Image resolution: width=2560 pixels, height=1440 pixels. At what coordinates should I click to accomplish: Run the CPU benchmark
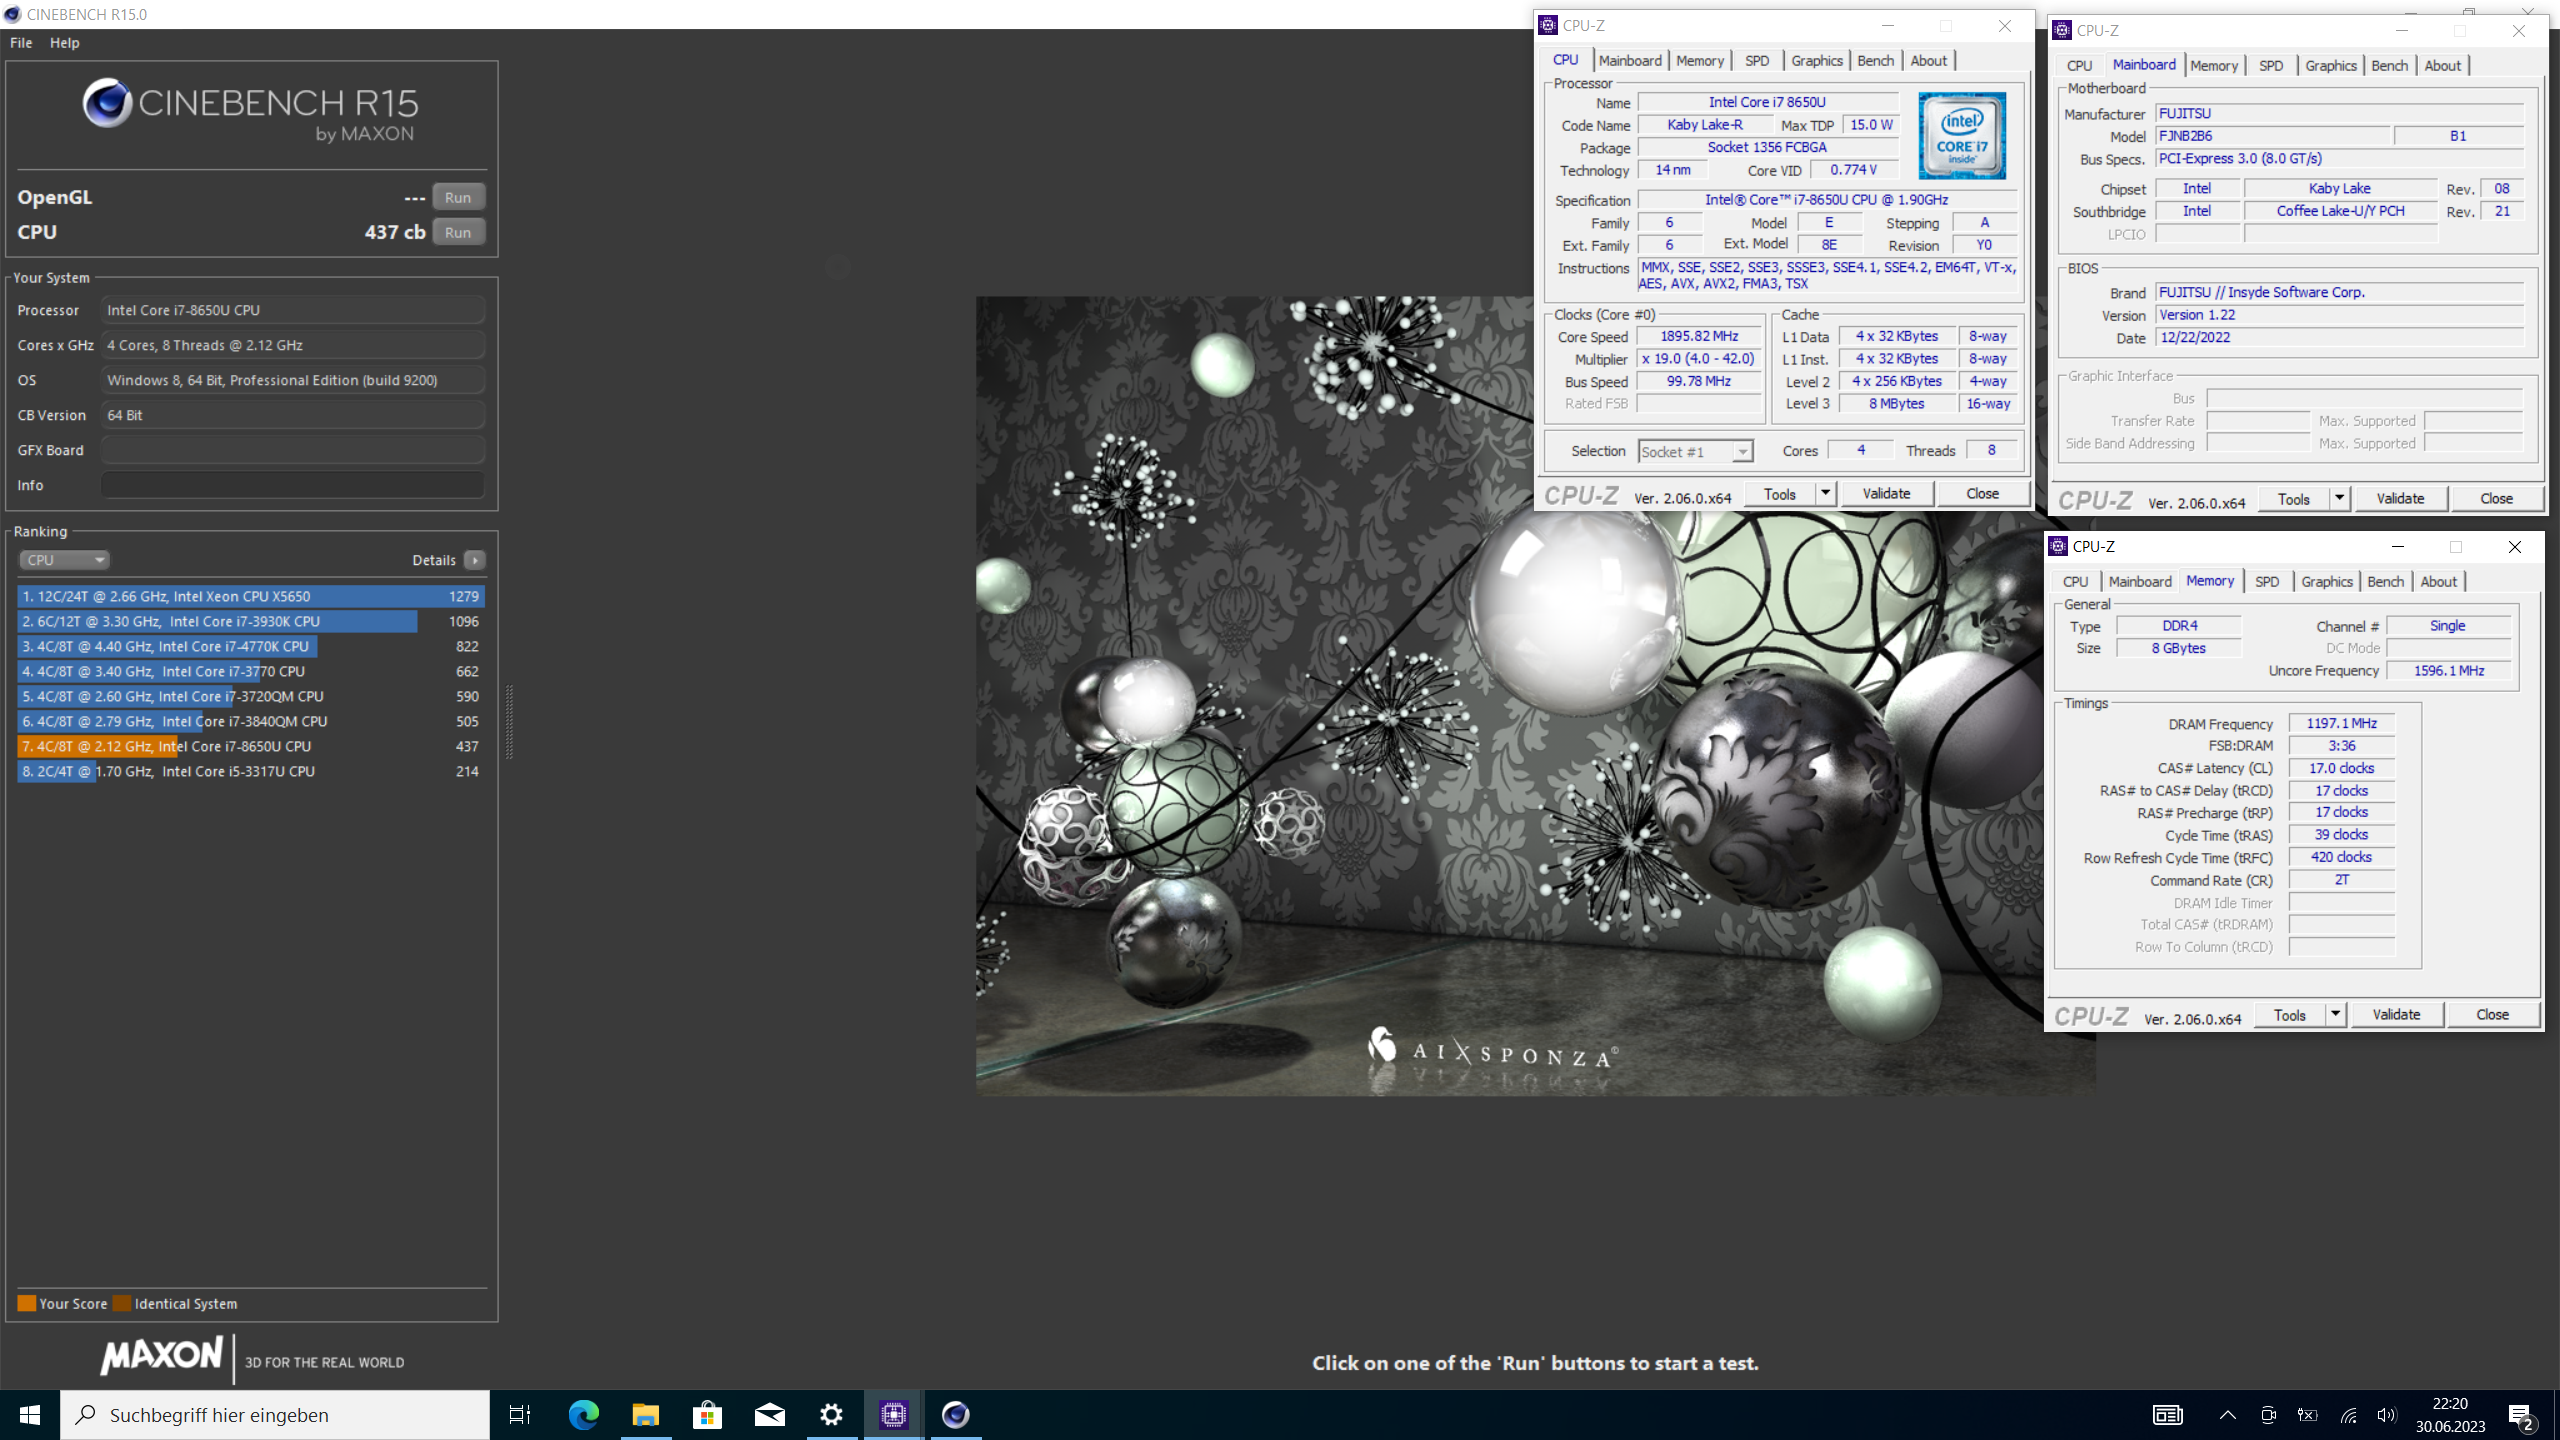click(x=458, y=232)
